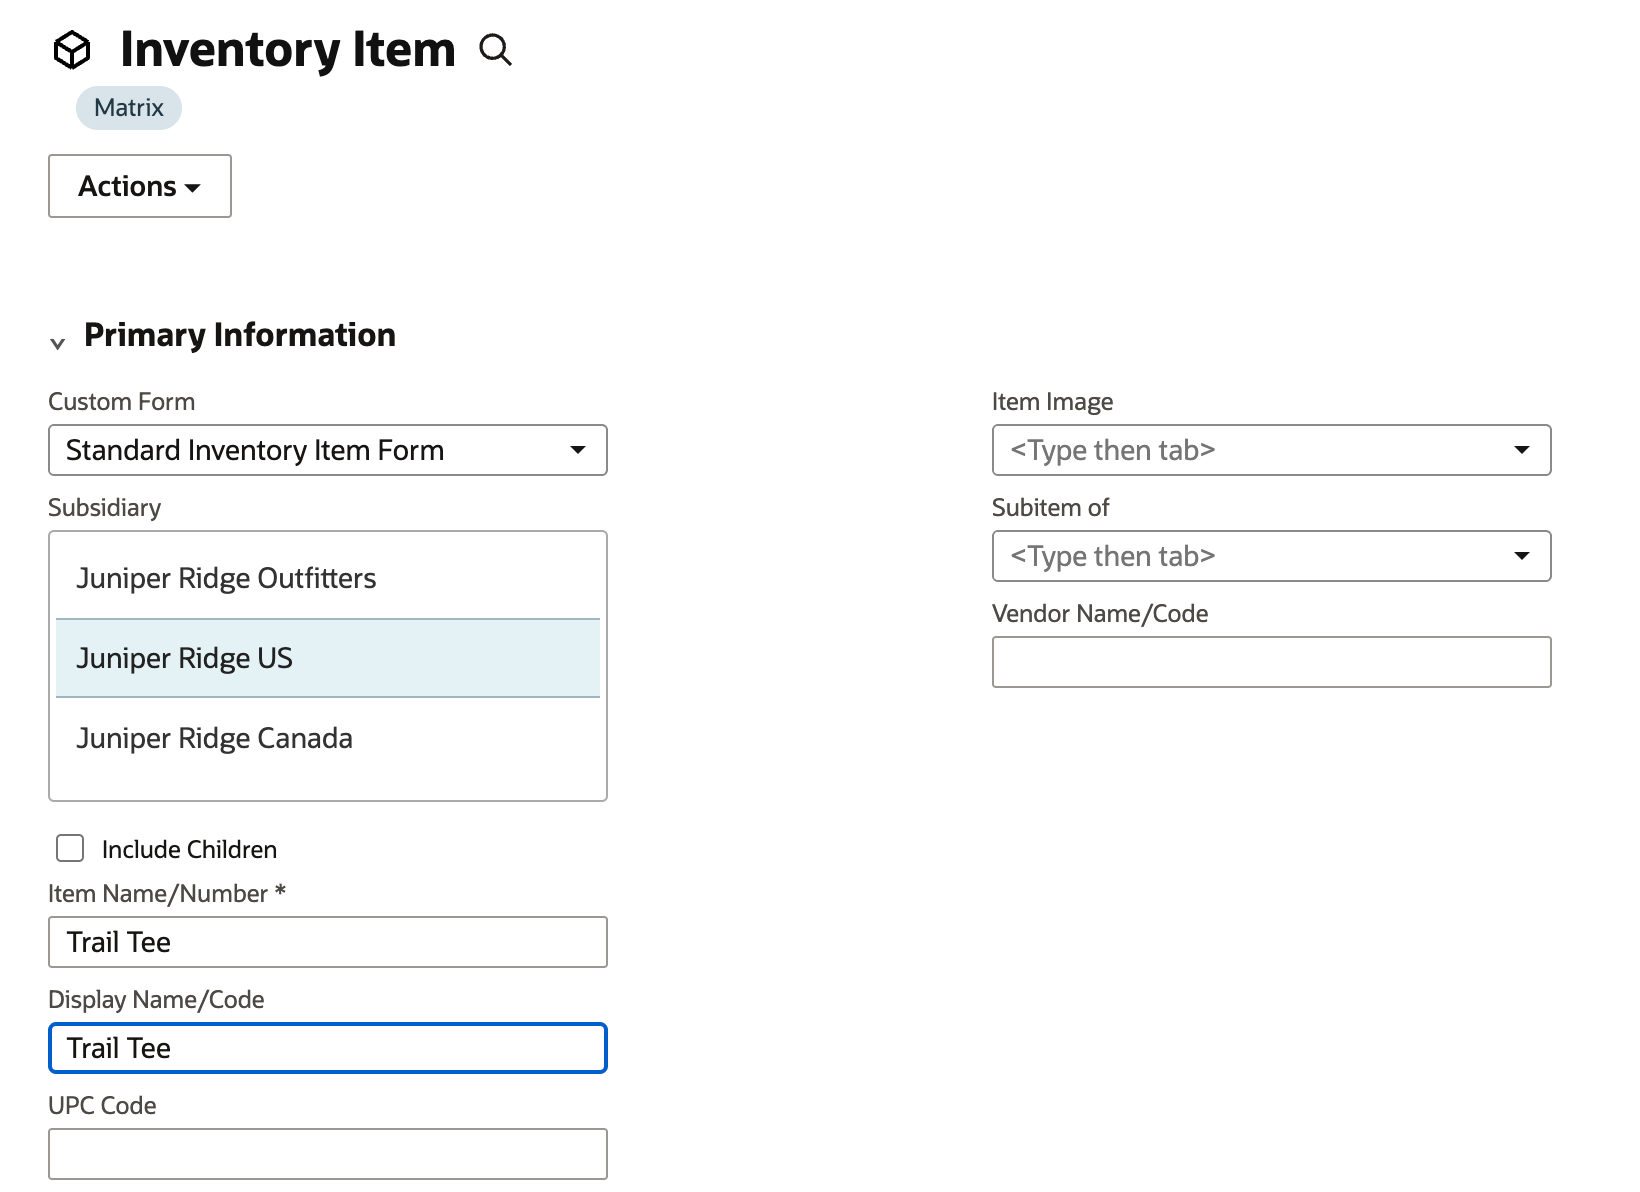Enable the Include Children checkbox
Viewport: 1640px width, 1192px height.
(x=70, y=848)
